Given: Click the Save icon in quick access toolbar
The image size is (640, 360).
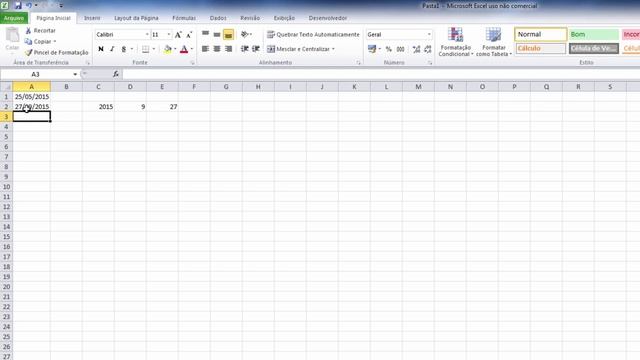Looking at the screenshot, I should point(18,6).
